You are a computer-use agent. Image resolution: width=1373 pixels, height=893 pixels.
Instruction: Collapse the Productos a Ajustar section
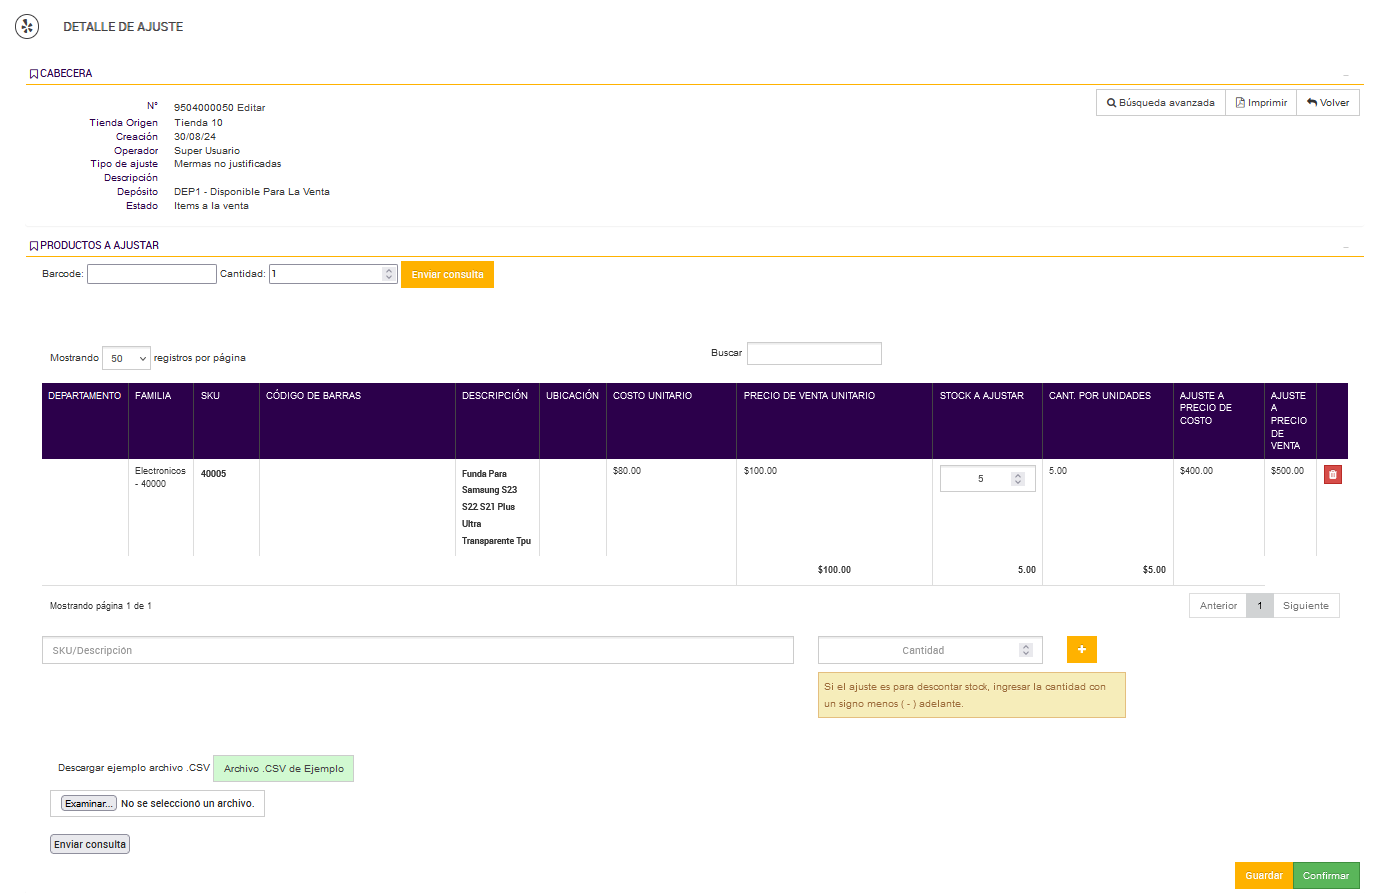pos(1346,247)
